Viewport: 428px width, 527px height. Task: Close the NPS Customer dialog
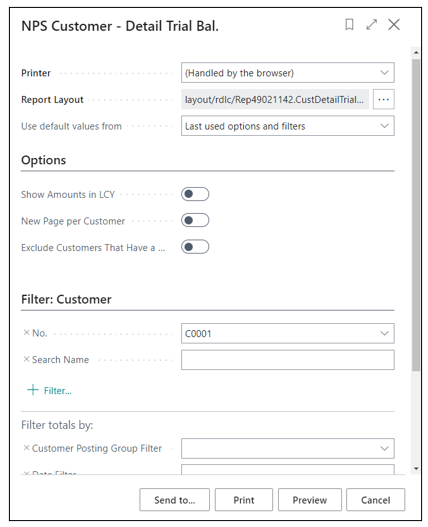click(394, 25)
